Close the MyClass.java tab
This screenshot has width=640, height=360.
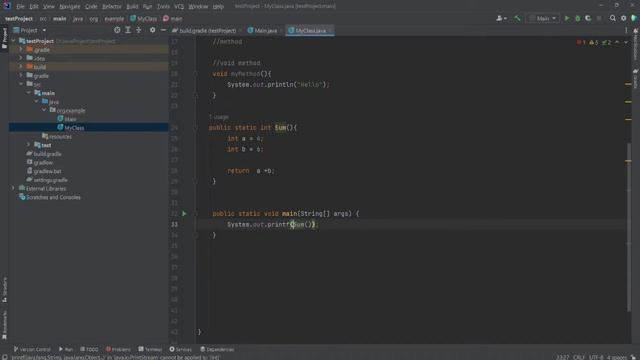(331, 31)
